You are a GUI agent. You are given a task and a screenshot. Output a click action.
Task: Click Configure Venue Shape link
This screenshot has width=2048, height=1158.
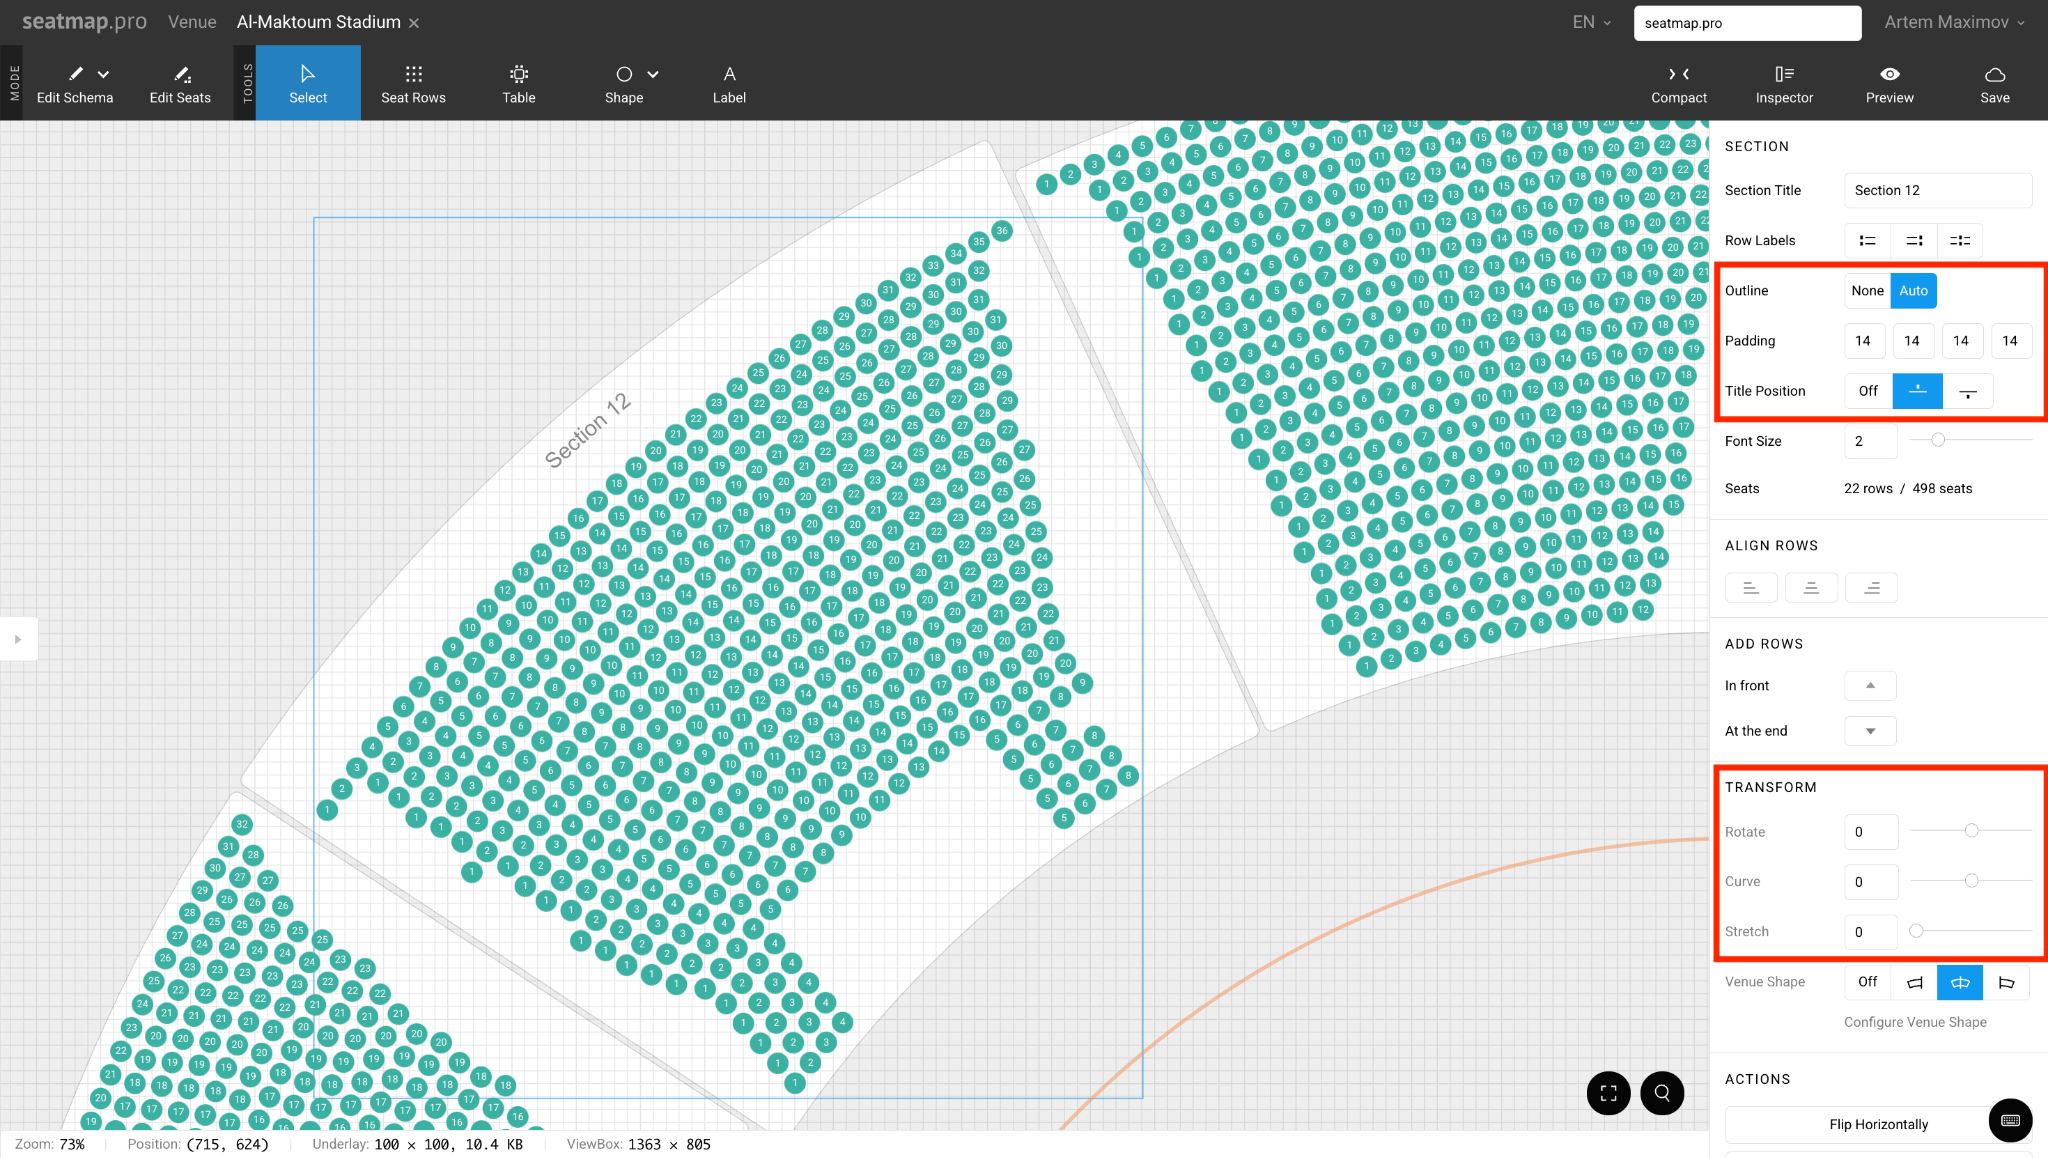pyautogui.click(x=1915, y=1022)
